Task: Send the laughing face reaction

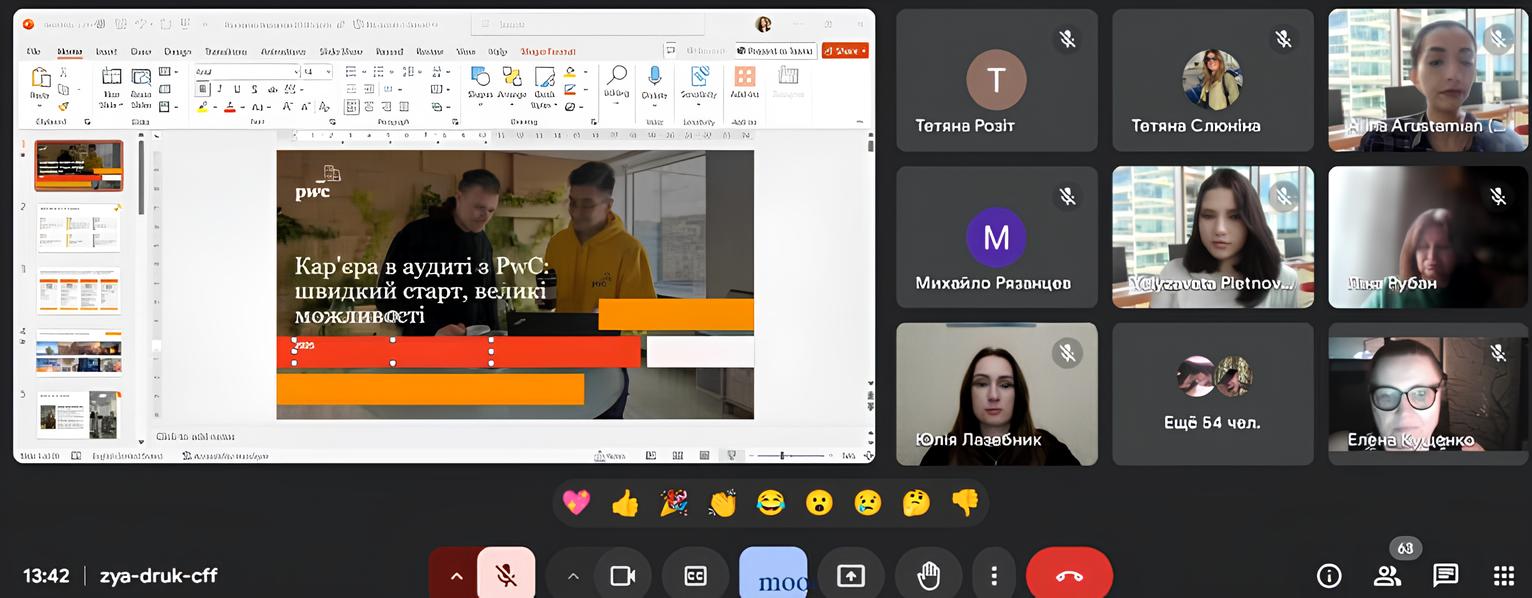Action: click(x=770, y=502)
